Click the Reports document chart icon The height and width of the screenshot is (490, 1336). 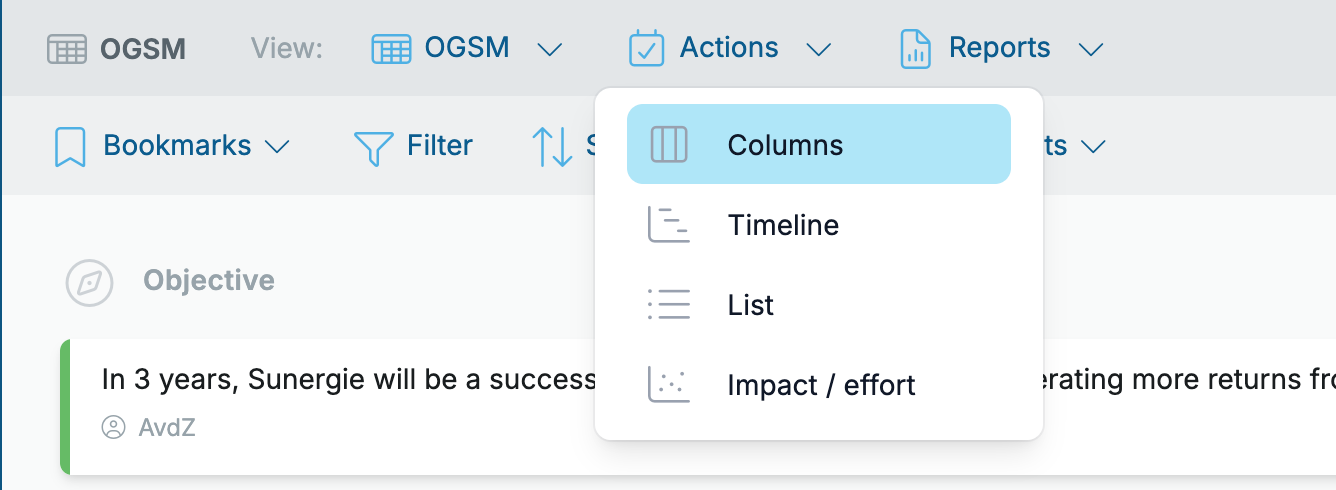[916, 48]
